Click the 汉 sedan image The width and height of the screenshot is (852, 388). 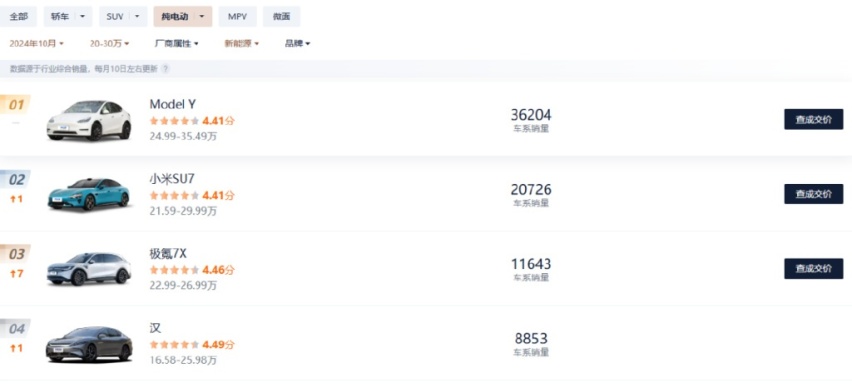(89, 344)
